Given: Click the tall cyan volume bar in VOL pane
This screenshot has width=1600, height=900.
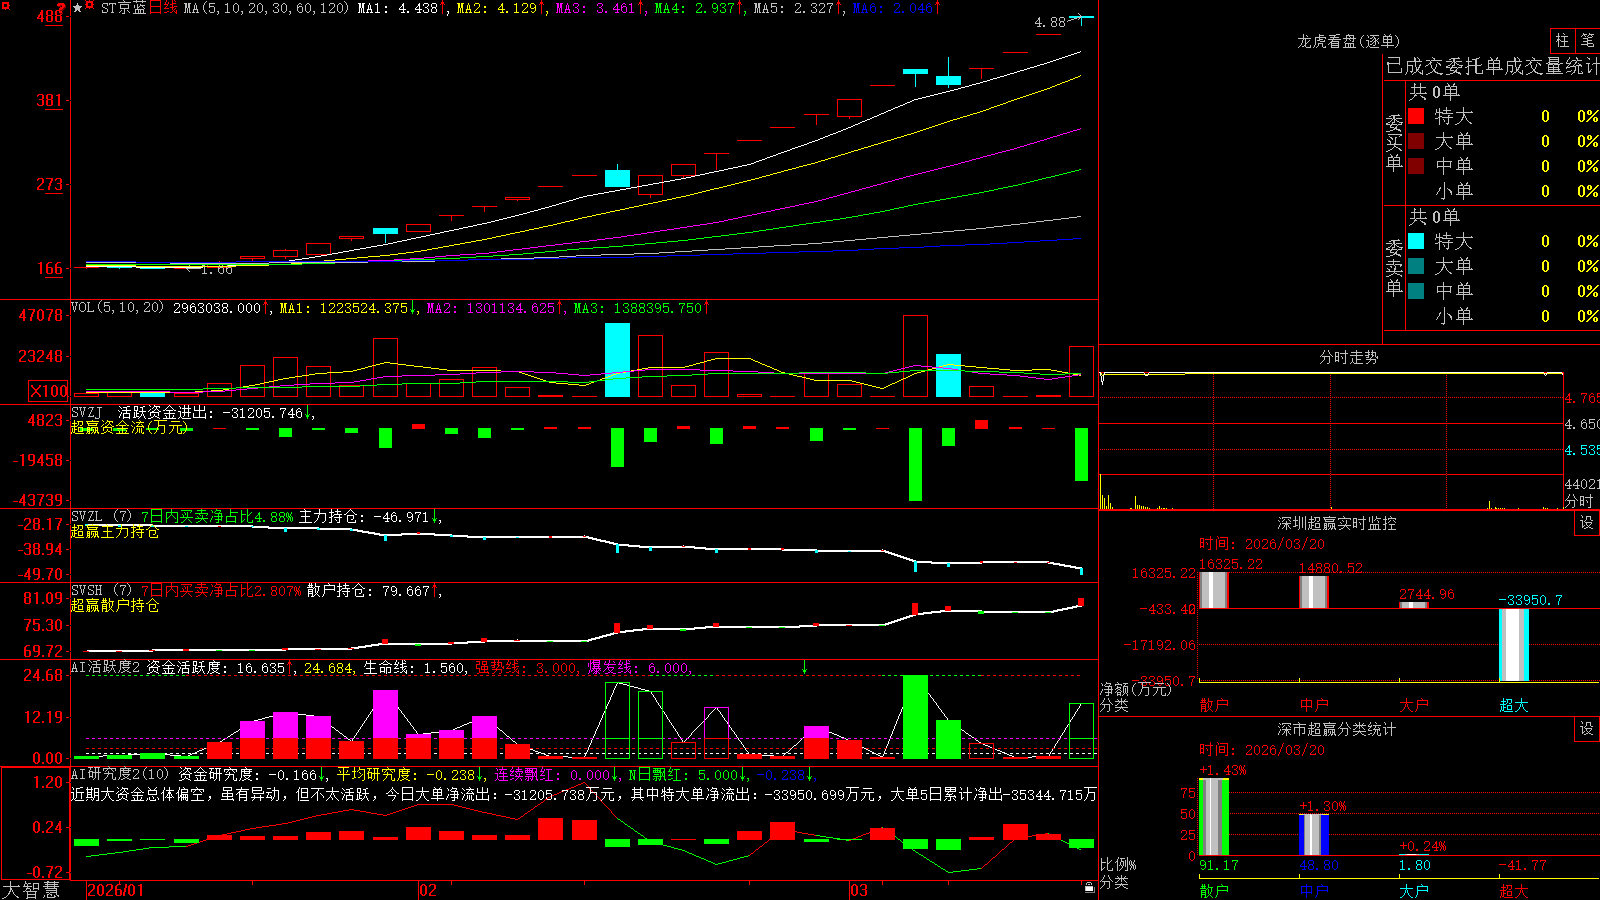Looking at the screenshot, I should point(617,360).
